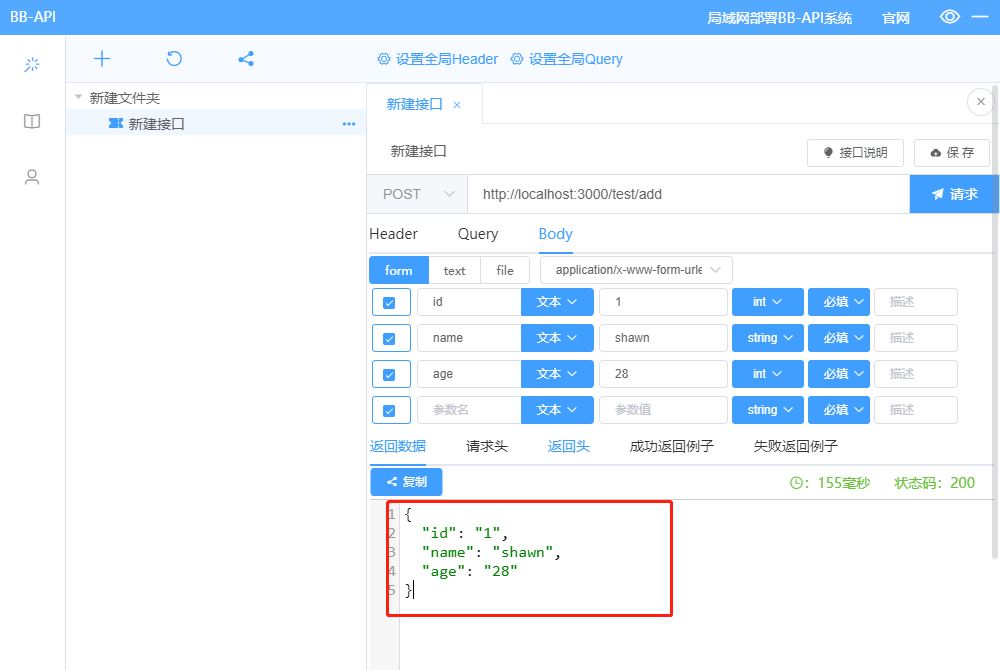Image resolution: width=1000 pixels, height=670 pixels.
Task: Create a new item with the plus icon
Action: (101, 58)
